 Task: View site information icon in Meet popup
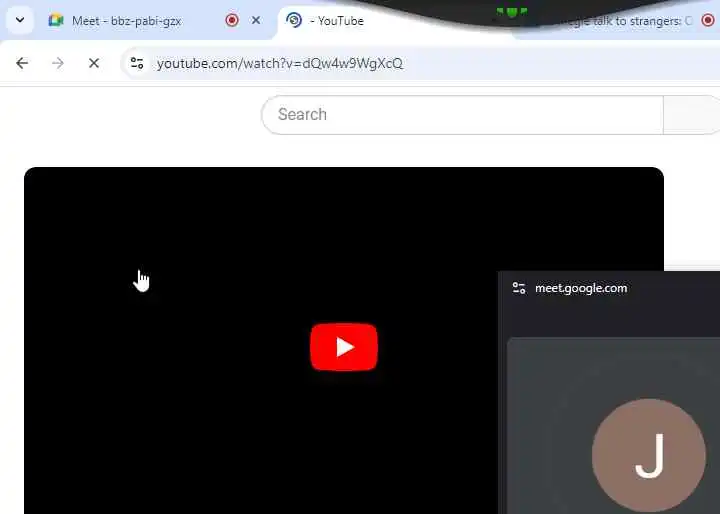click(519, 288)
